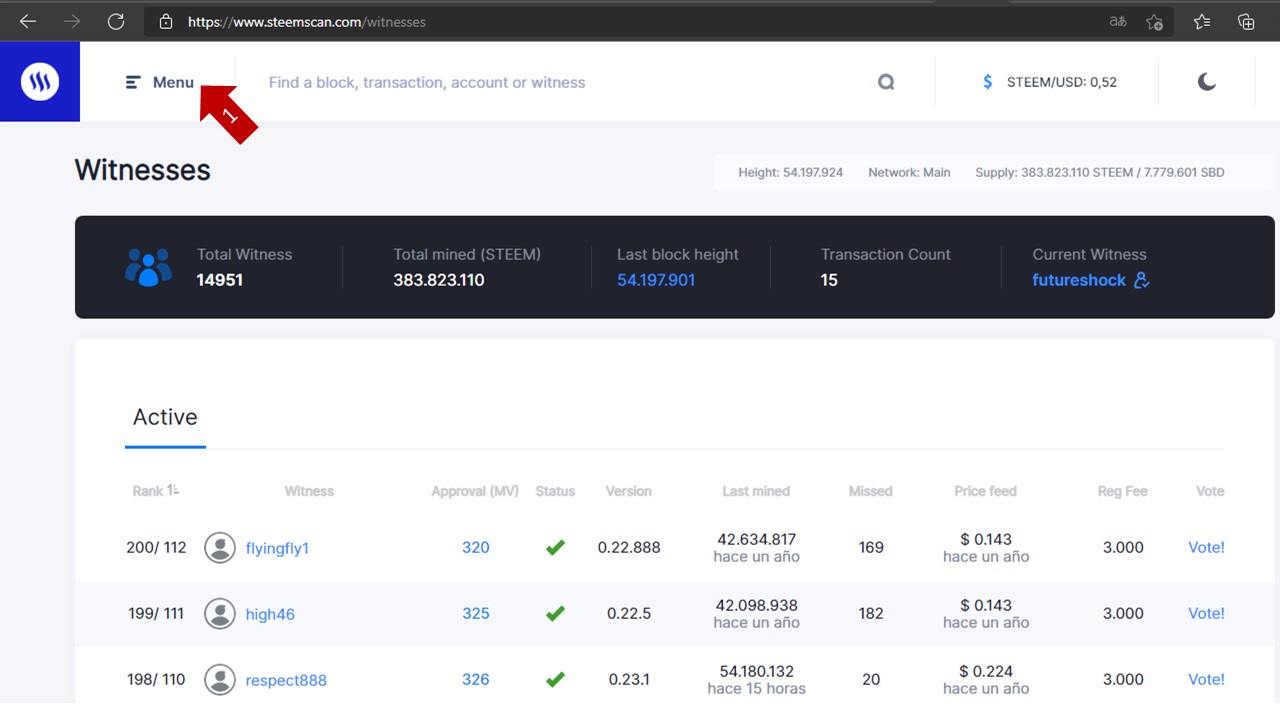Open witness flyingfly1 profile link
This screenshot has height=722, width=1280.
point(277,548)
